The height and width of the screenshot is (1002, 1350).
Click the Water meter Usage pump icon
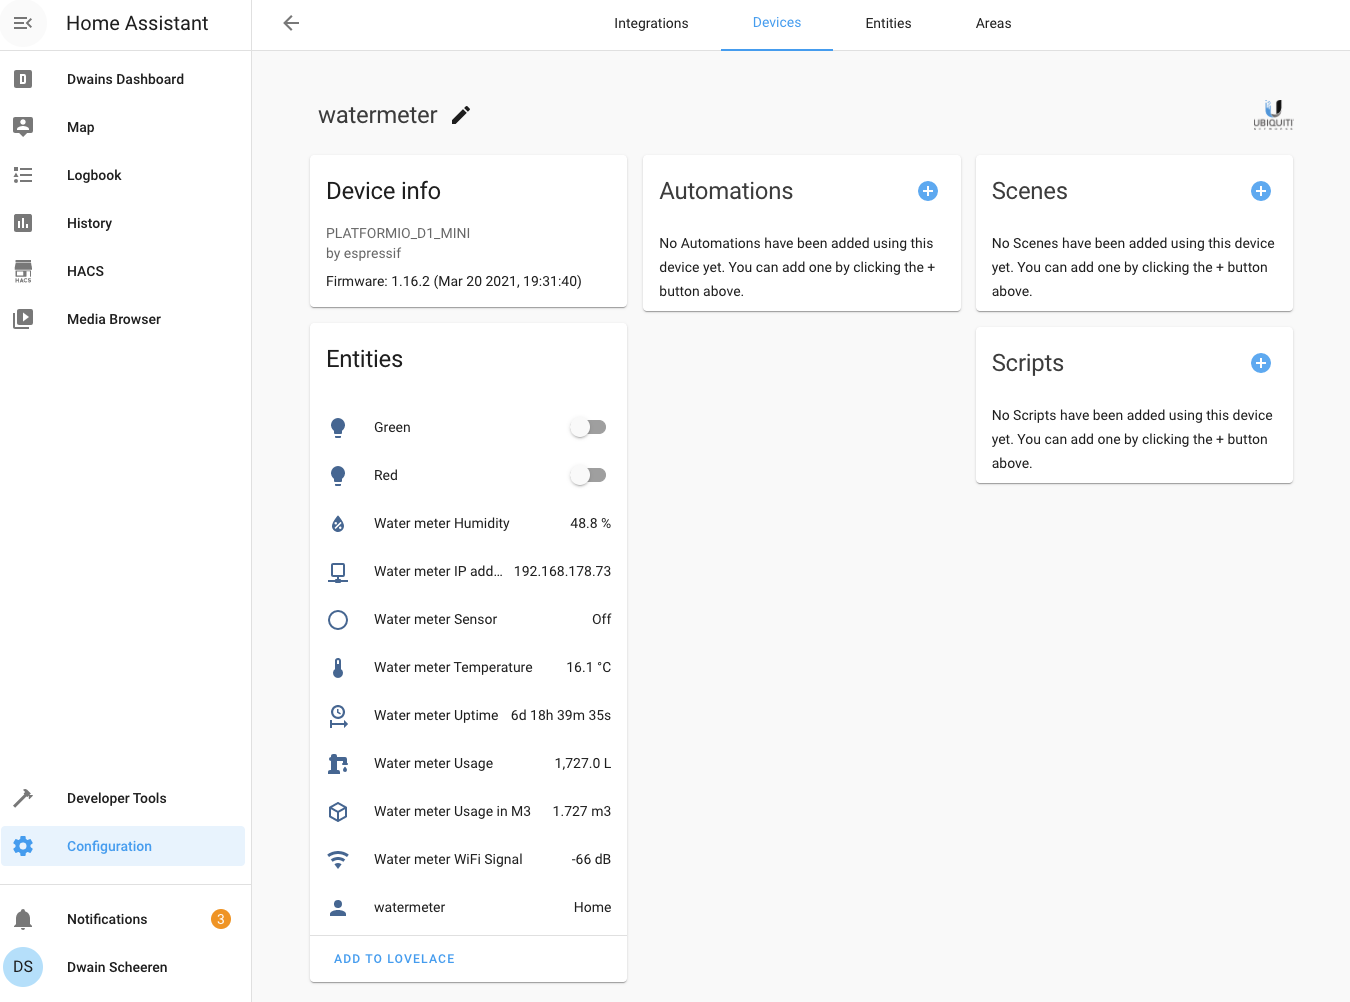[x=338, y=763]
